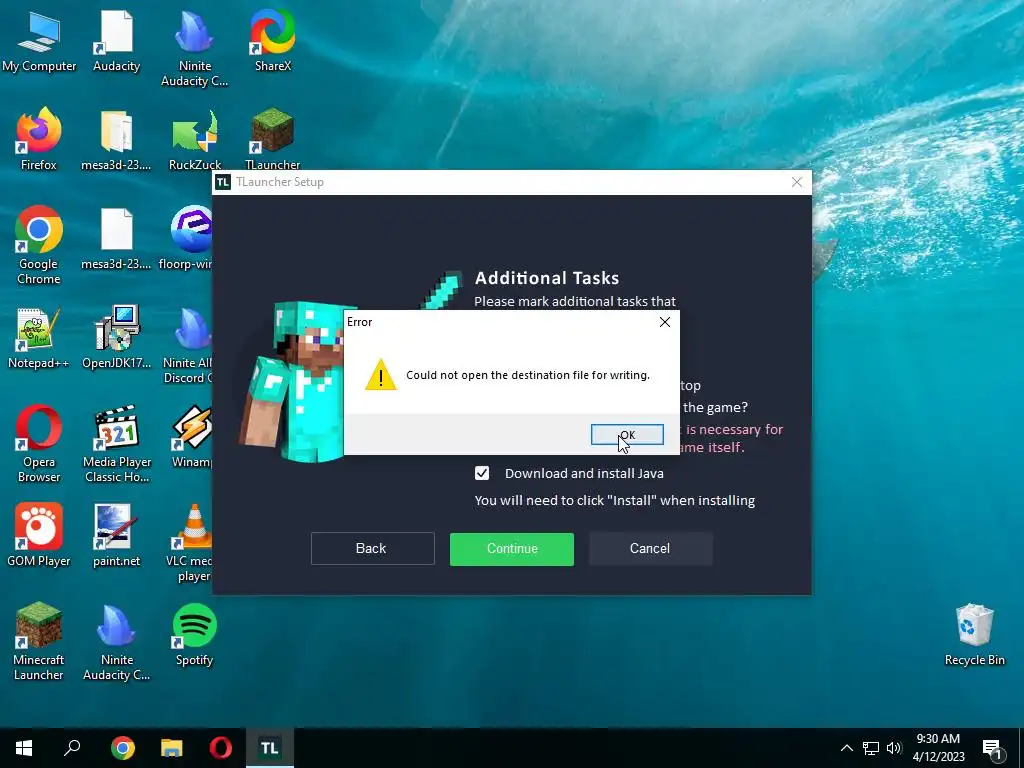Click error message about destination file
This screenshot has height=768, width=1024.
point(528,375)
